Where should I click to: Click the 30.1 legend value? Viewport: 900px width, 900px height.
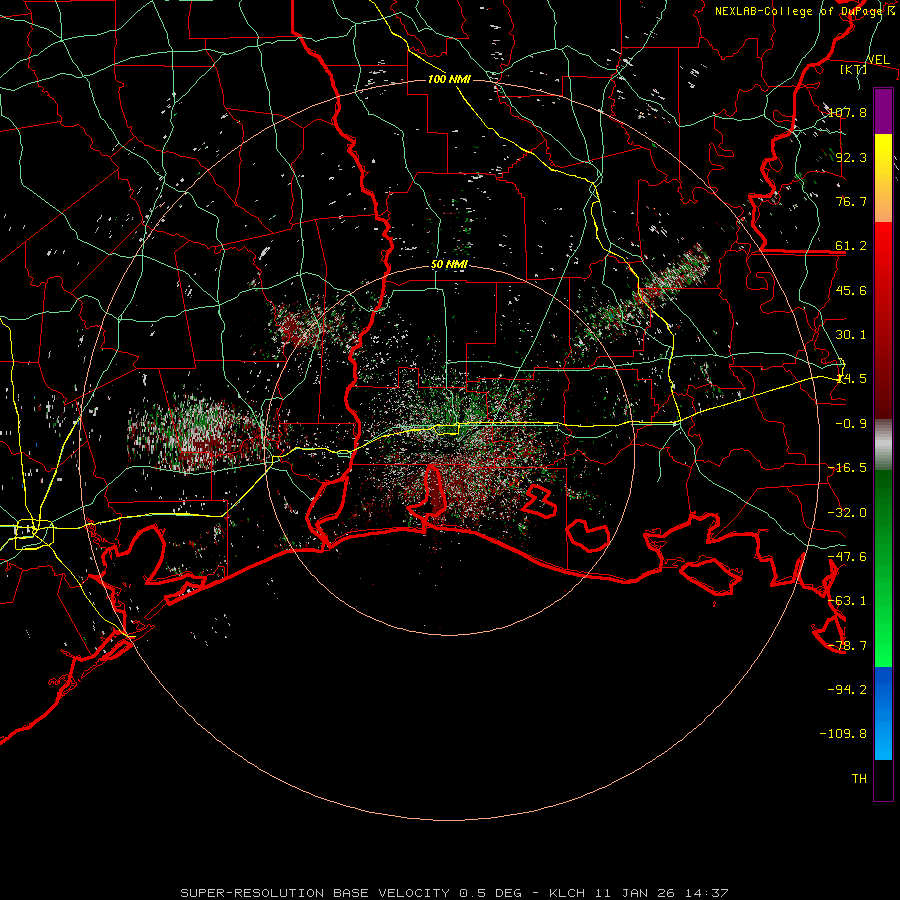click(851, 335)
